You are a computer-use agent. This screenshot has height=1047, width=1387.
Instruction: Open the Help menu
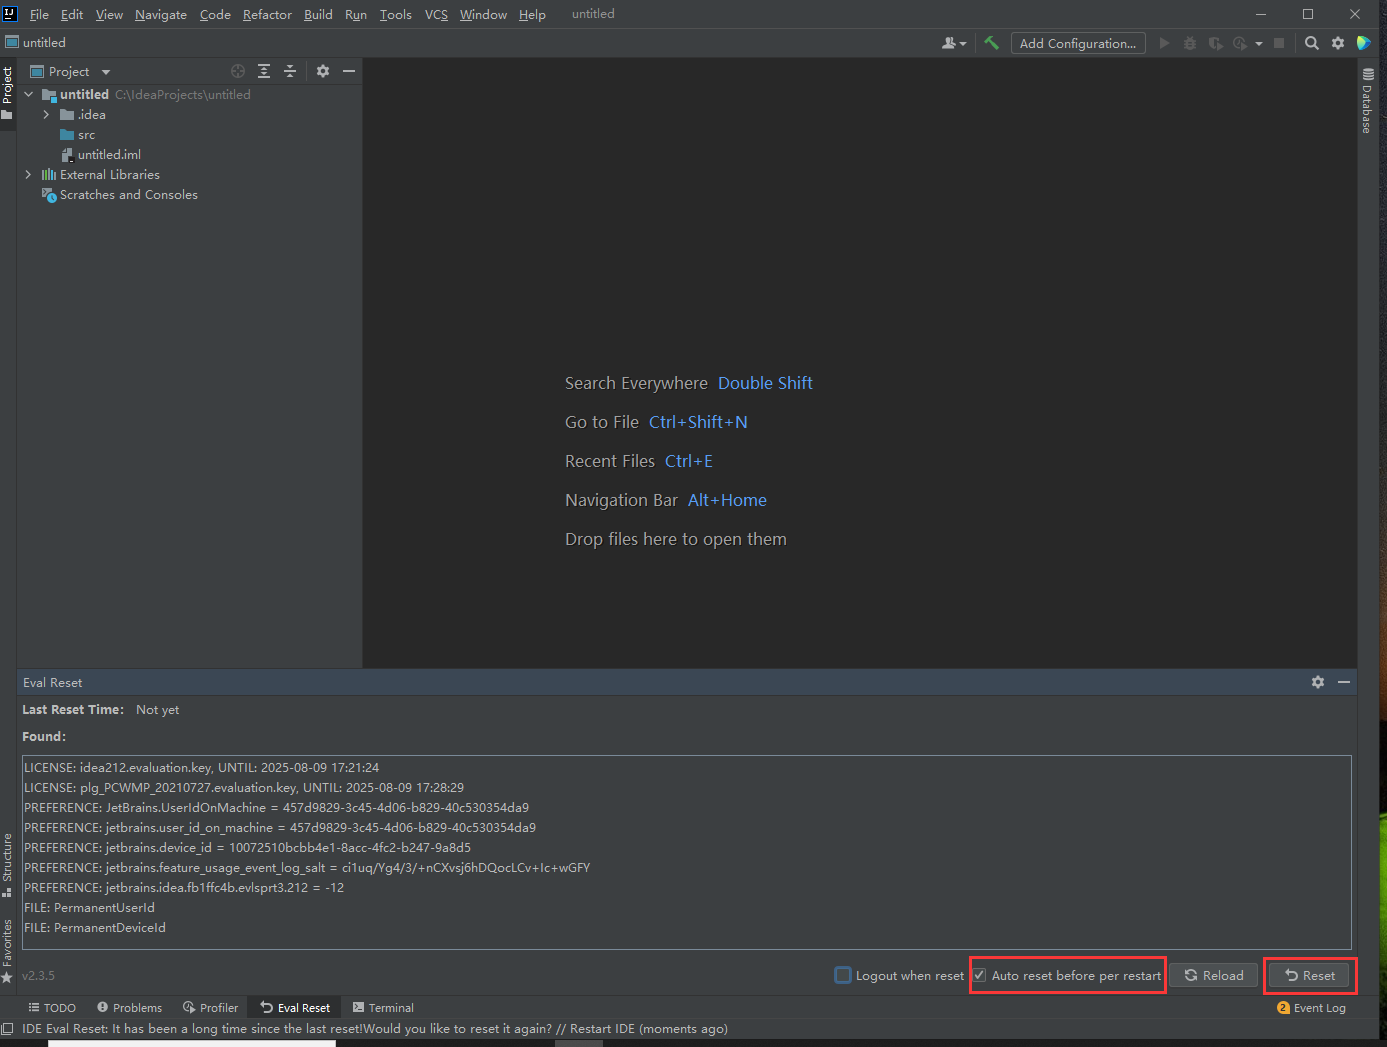pyautogui.click(x=532, y=14)
